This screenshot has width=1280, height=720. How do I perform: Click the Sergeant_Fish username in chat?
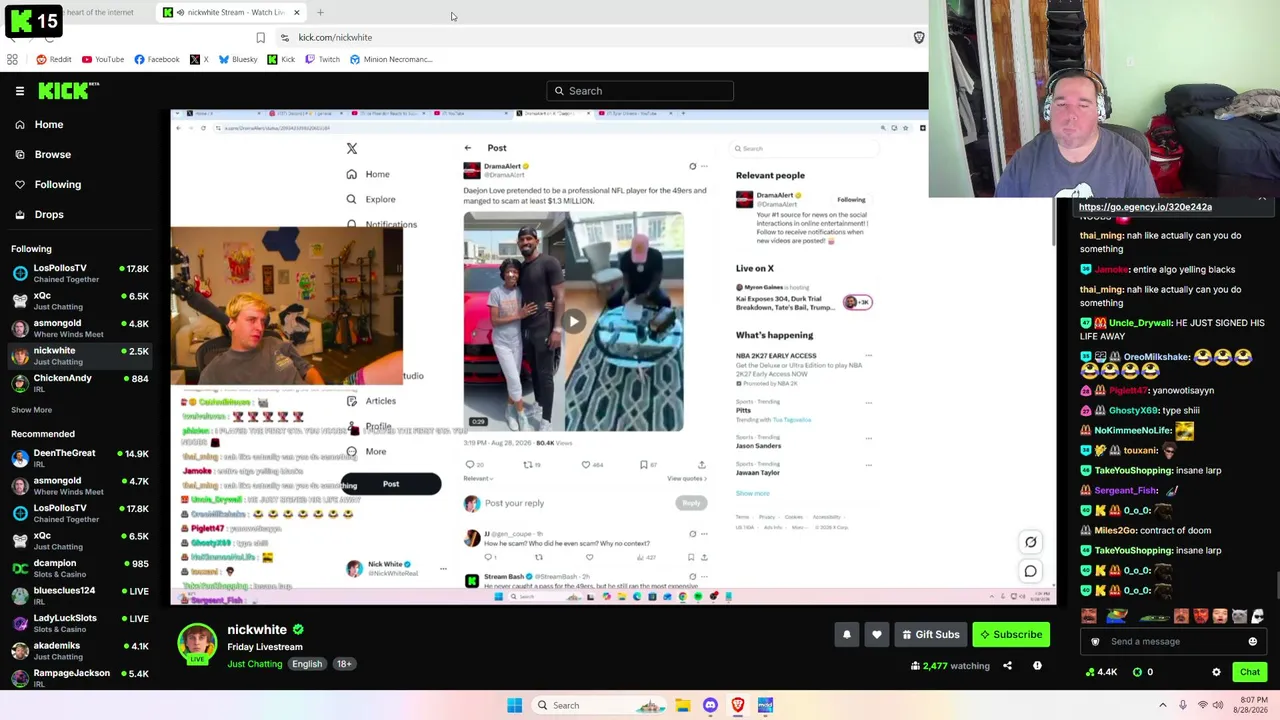[x=1126, y=490]
